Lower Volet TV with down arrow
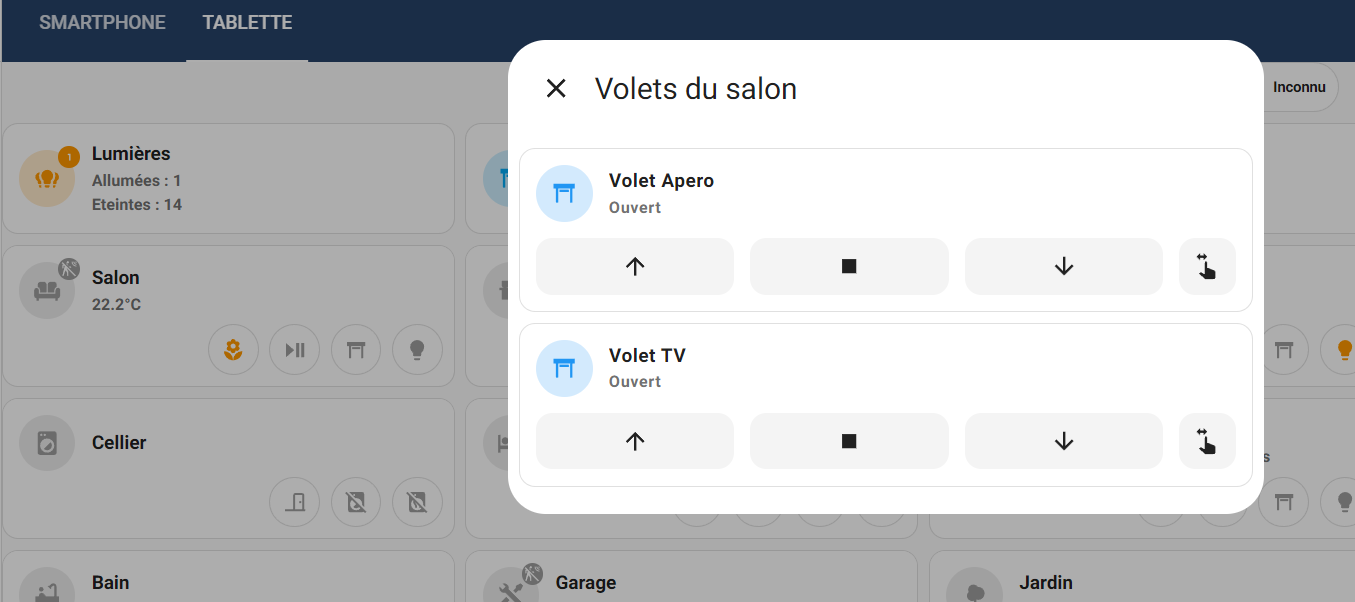The width and height of the screenshot is (1355, 602). point(1063,441)
